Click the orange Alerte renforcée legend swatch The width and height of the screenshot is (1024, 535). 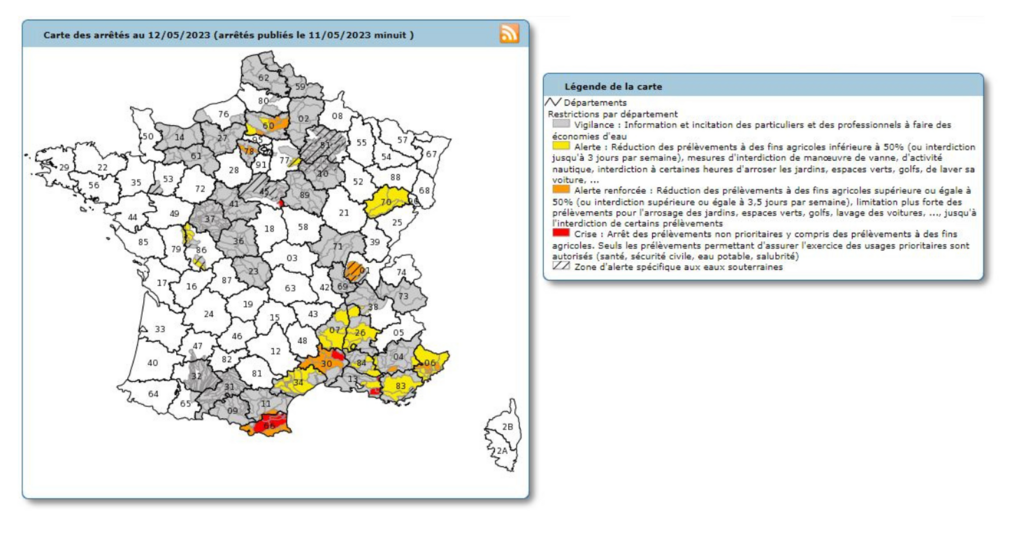coord(558,190)
